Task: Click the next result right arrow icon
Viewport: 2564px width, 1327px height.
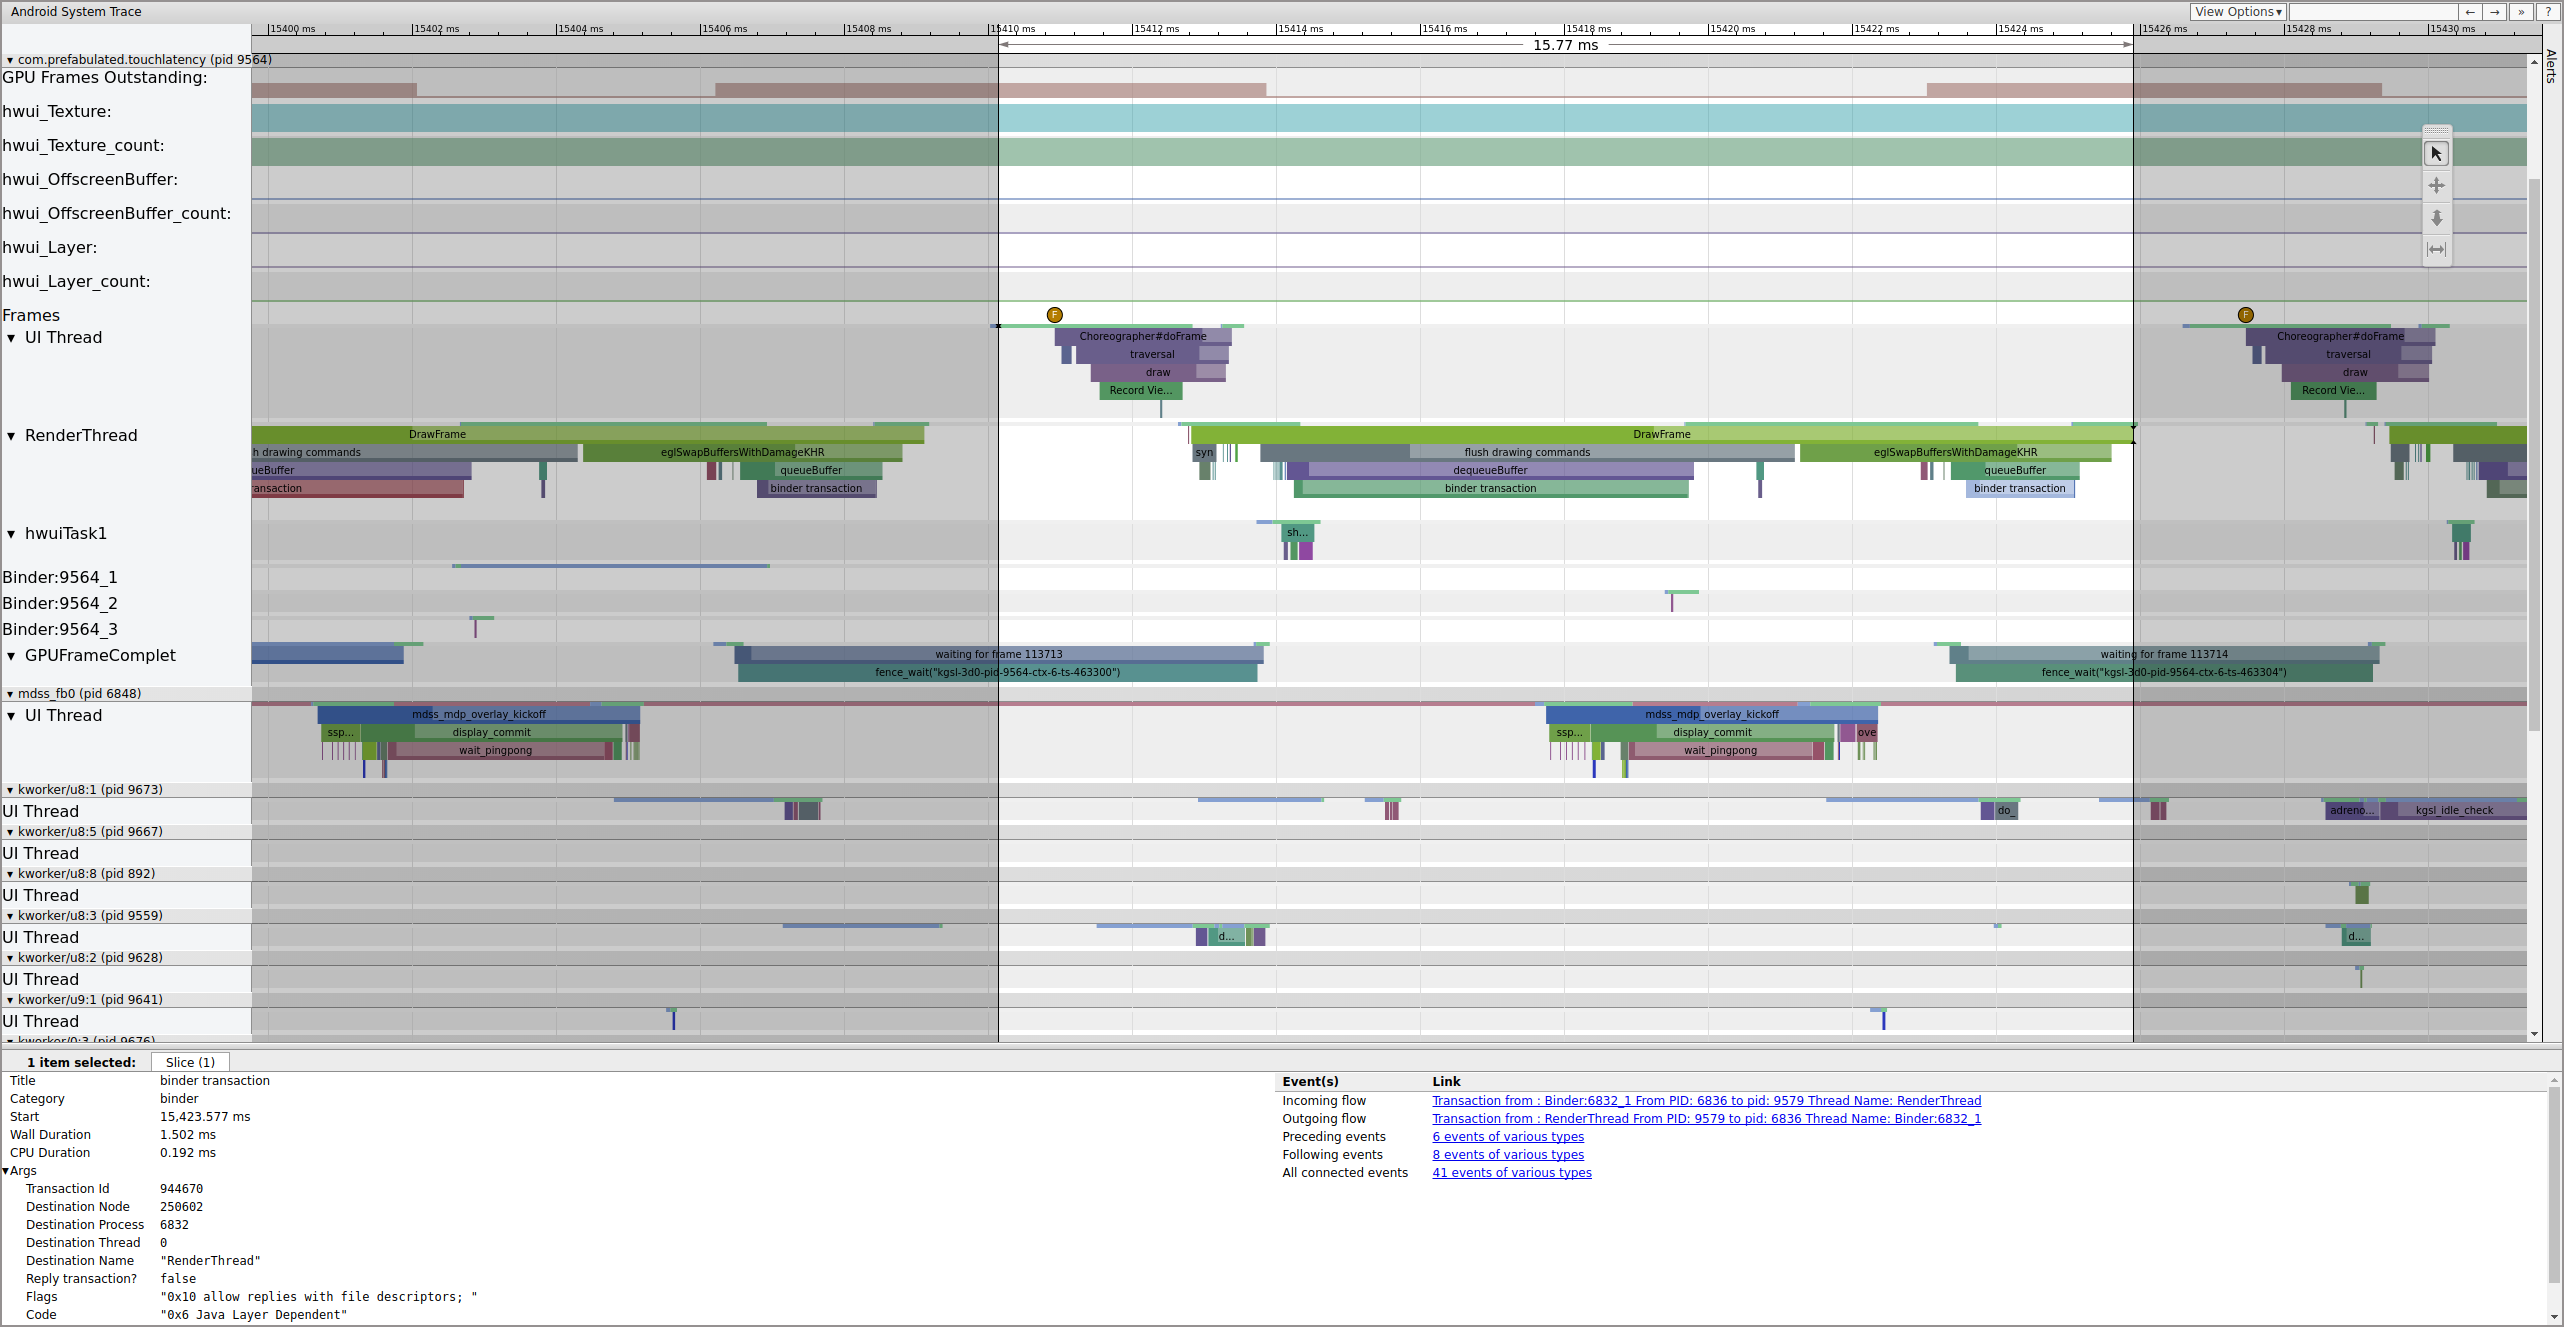Action: coord(2495,12)
